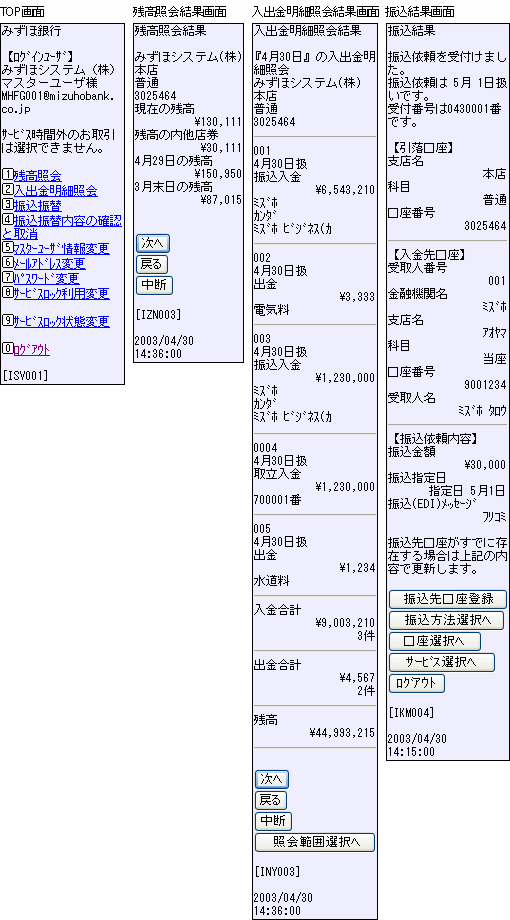Click the 電気料 description text
510x920 pixels.
[271, 310]
